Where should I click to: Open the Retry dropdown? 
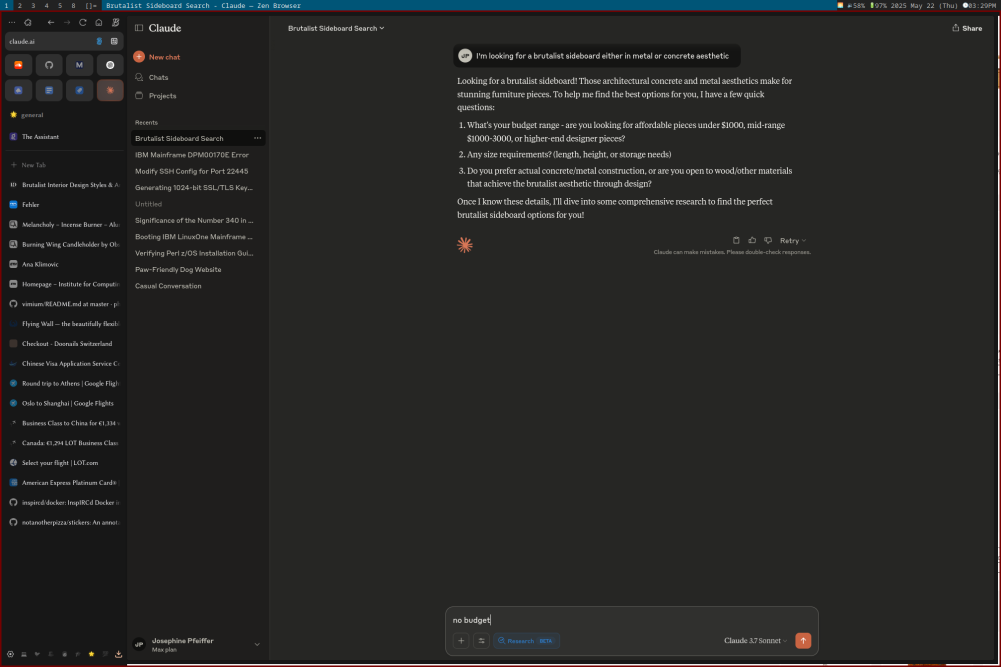pyautogui.click(x=792, y=240)
